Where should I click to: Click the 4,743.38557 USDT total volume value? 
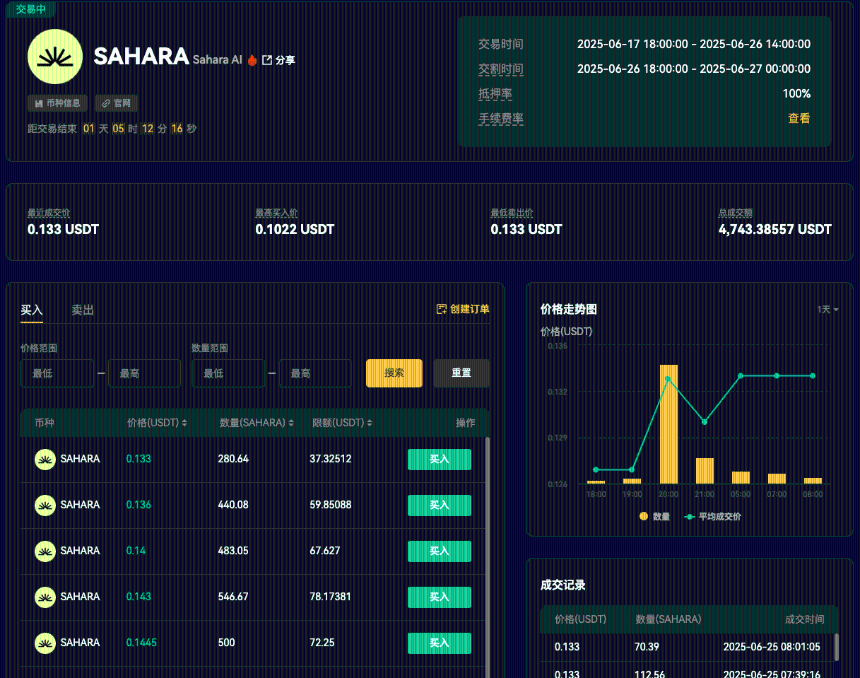click(775, 229)
